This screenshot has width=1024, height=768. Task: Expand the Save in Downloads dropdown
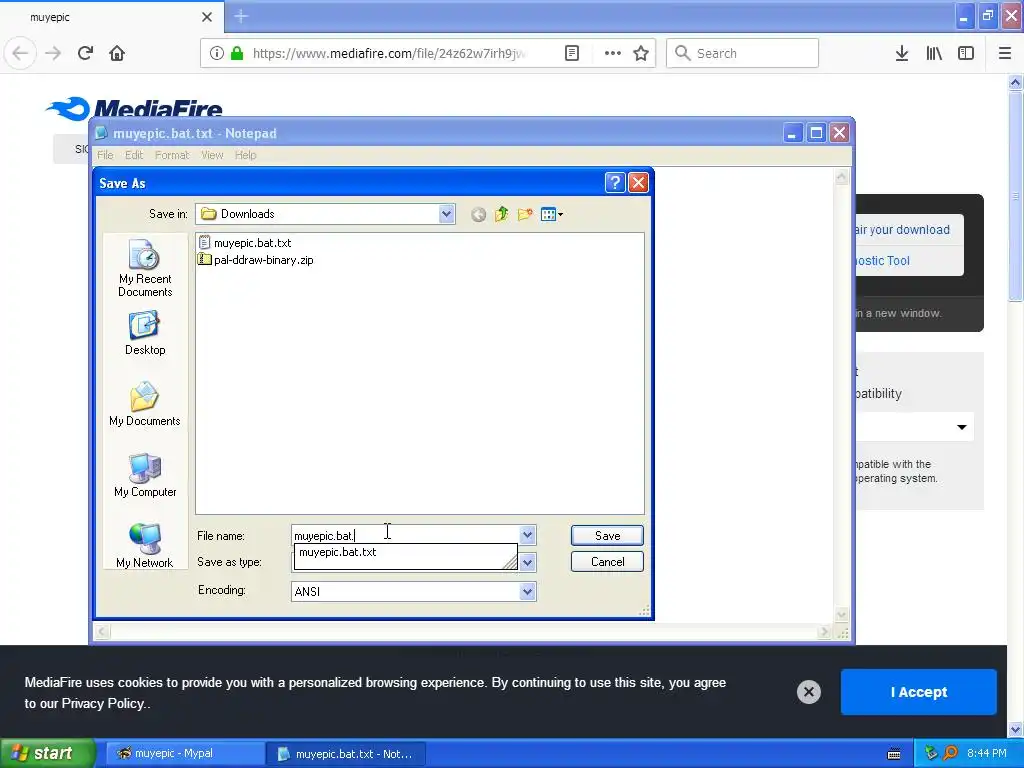pyautogui.click(x=447, y=214)
